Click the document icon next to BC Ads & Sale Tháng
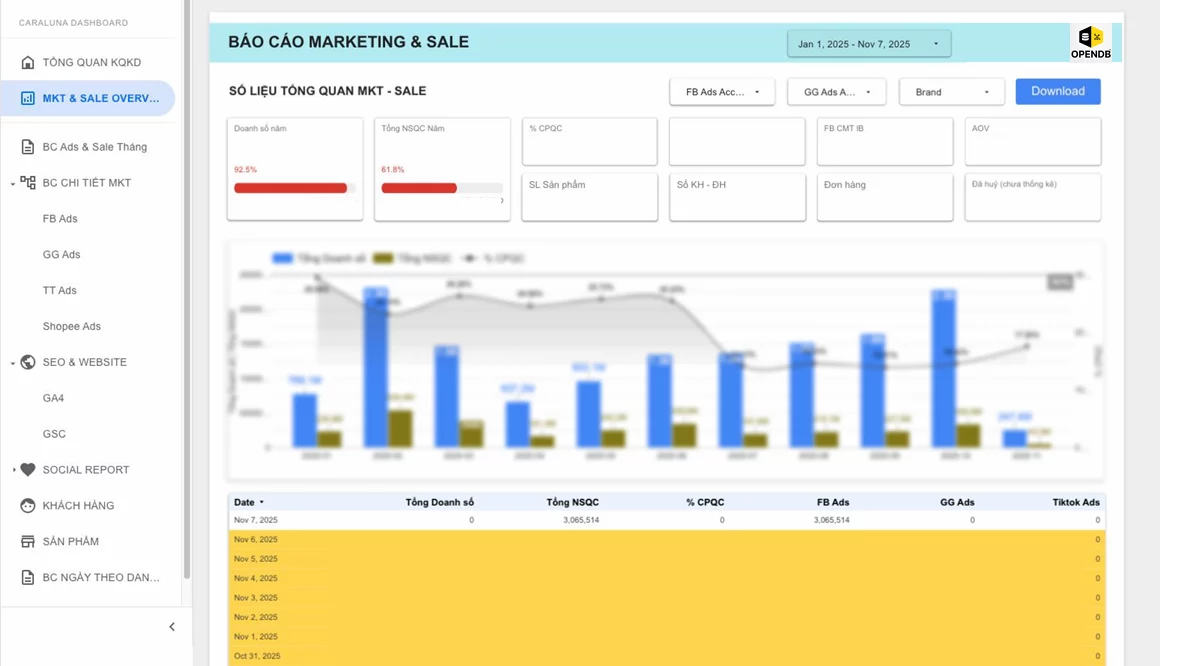The height and width of the screenshot is (666, 1198). [x=28, y=146]
